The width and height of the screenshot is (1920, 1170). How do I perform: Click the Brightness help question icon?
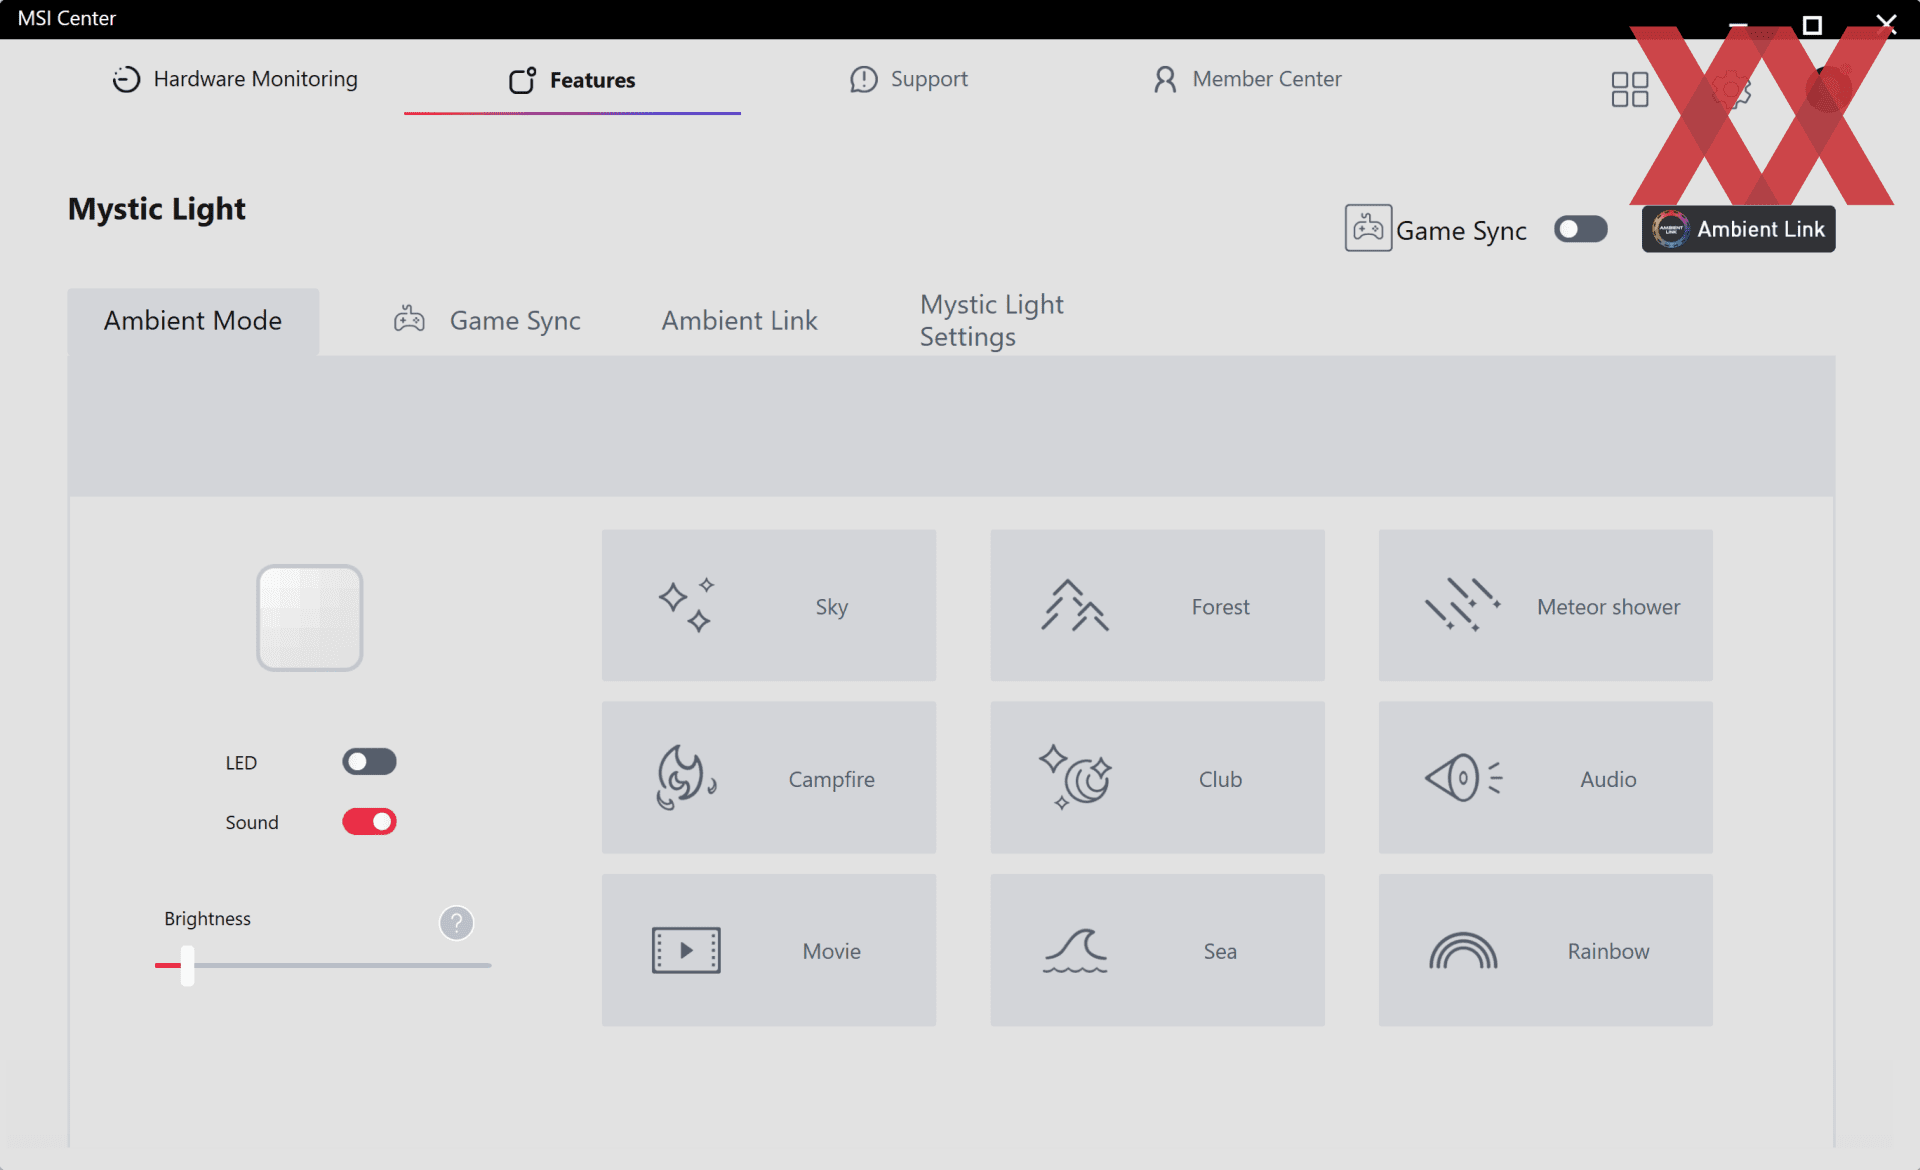(456, 923)
